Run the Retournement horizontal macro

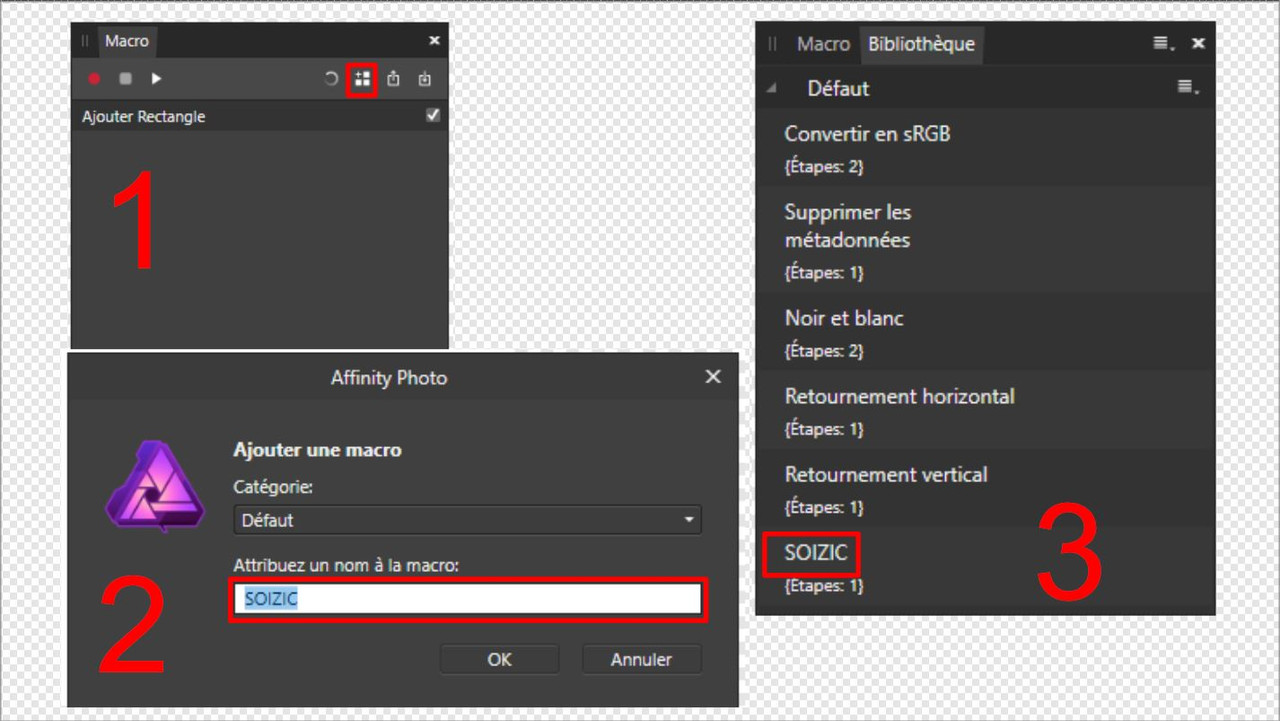pyautogui.click(x=985, y=410)
